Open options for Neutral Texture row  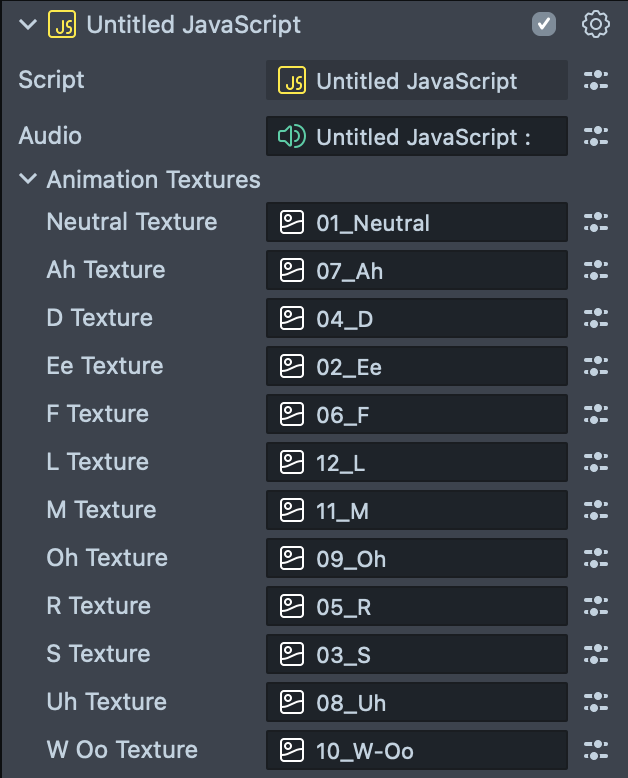[x=596, y=222]
